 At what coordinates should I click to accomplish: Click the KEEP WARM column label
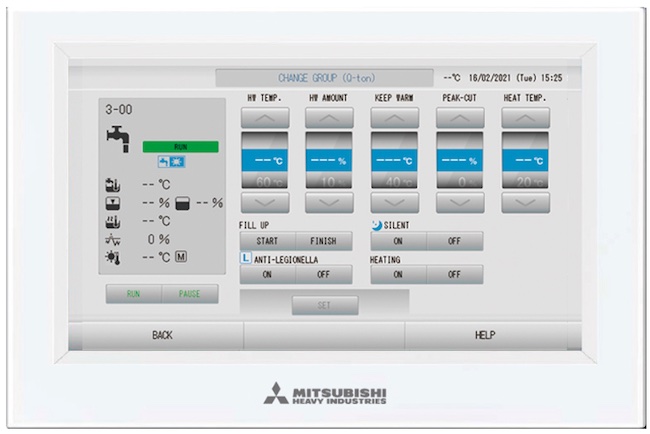tap(394, 98)
